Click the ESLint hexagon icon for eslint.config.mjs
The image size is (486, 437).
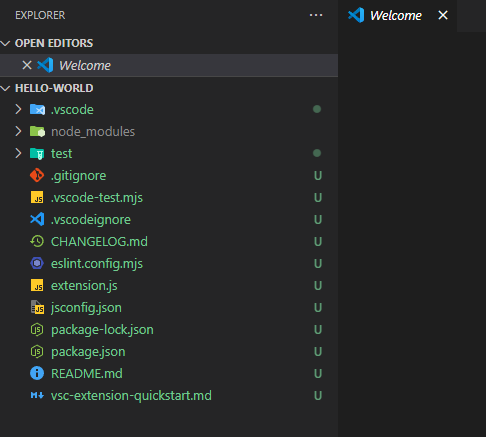[x=37, y=263]
